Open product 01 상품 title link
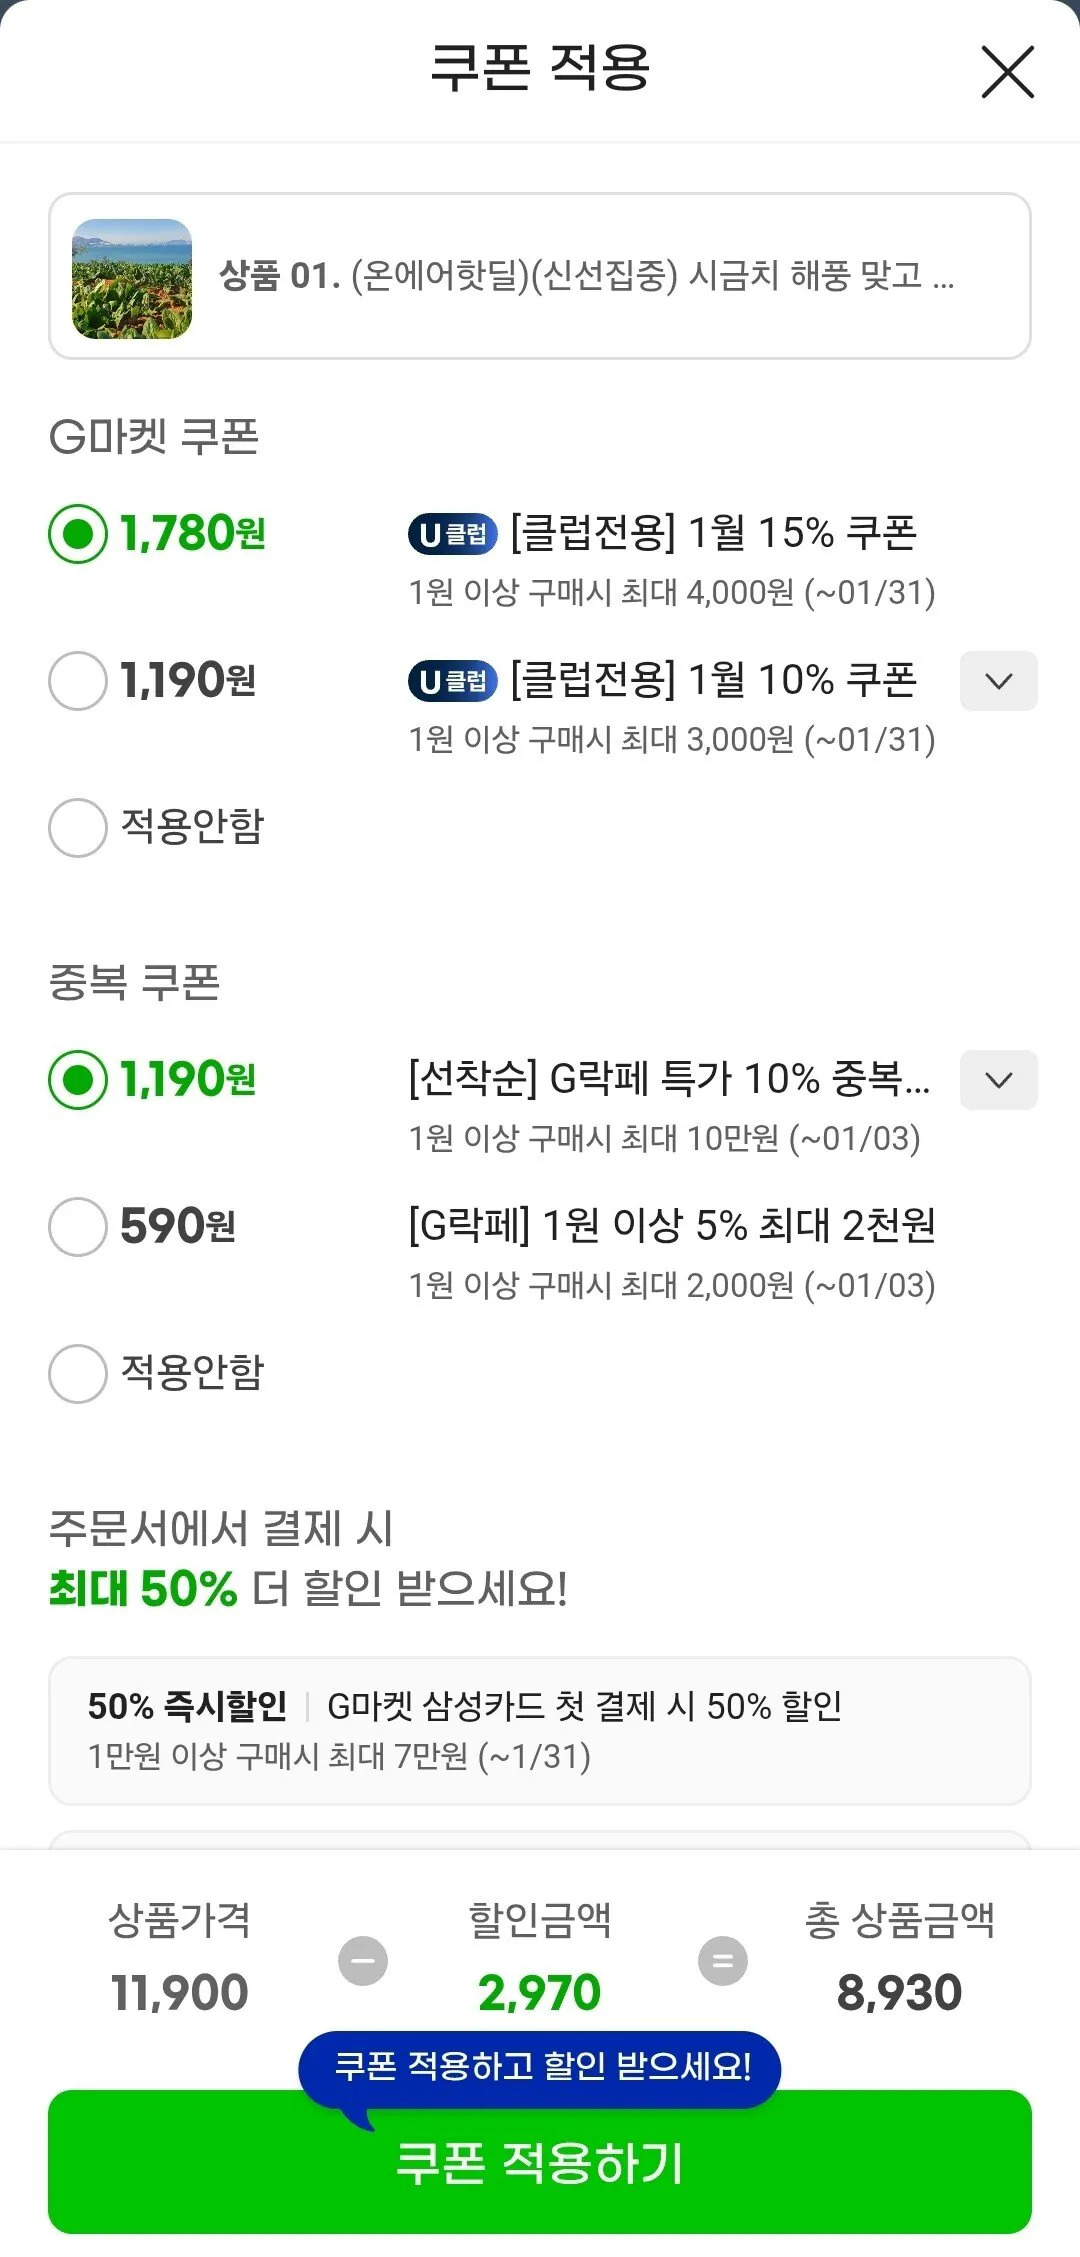The height and width of the screenshot is (2257, 1080). pos(588,281)
